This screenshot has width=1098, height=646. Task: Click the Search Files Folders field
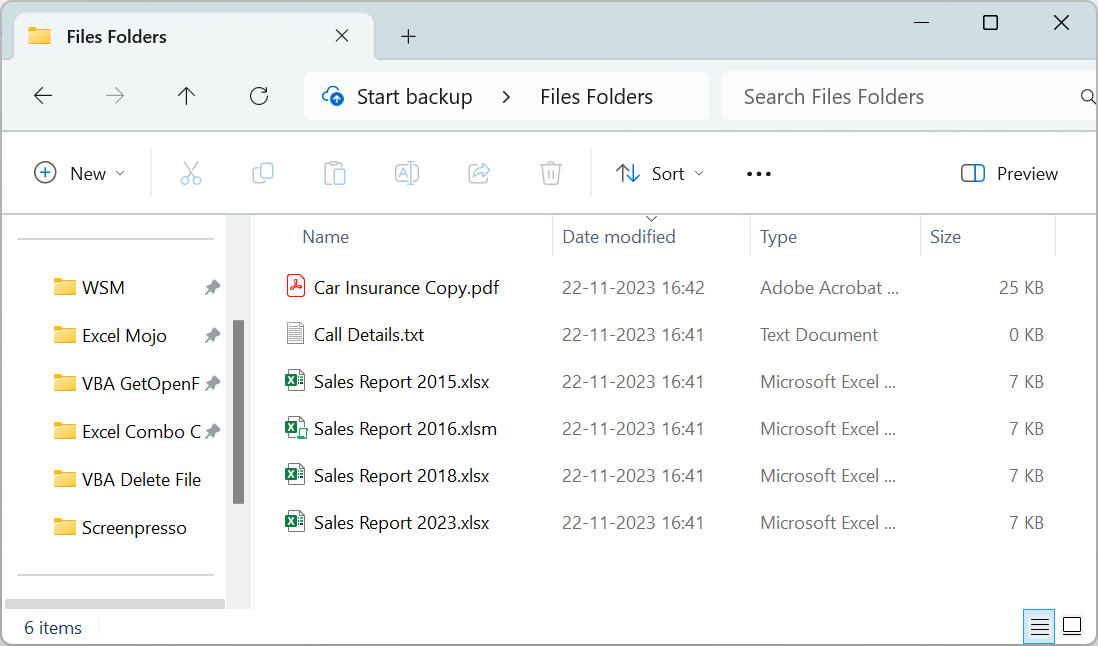pyautogui.click(x=908, y=96)
